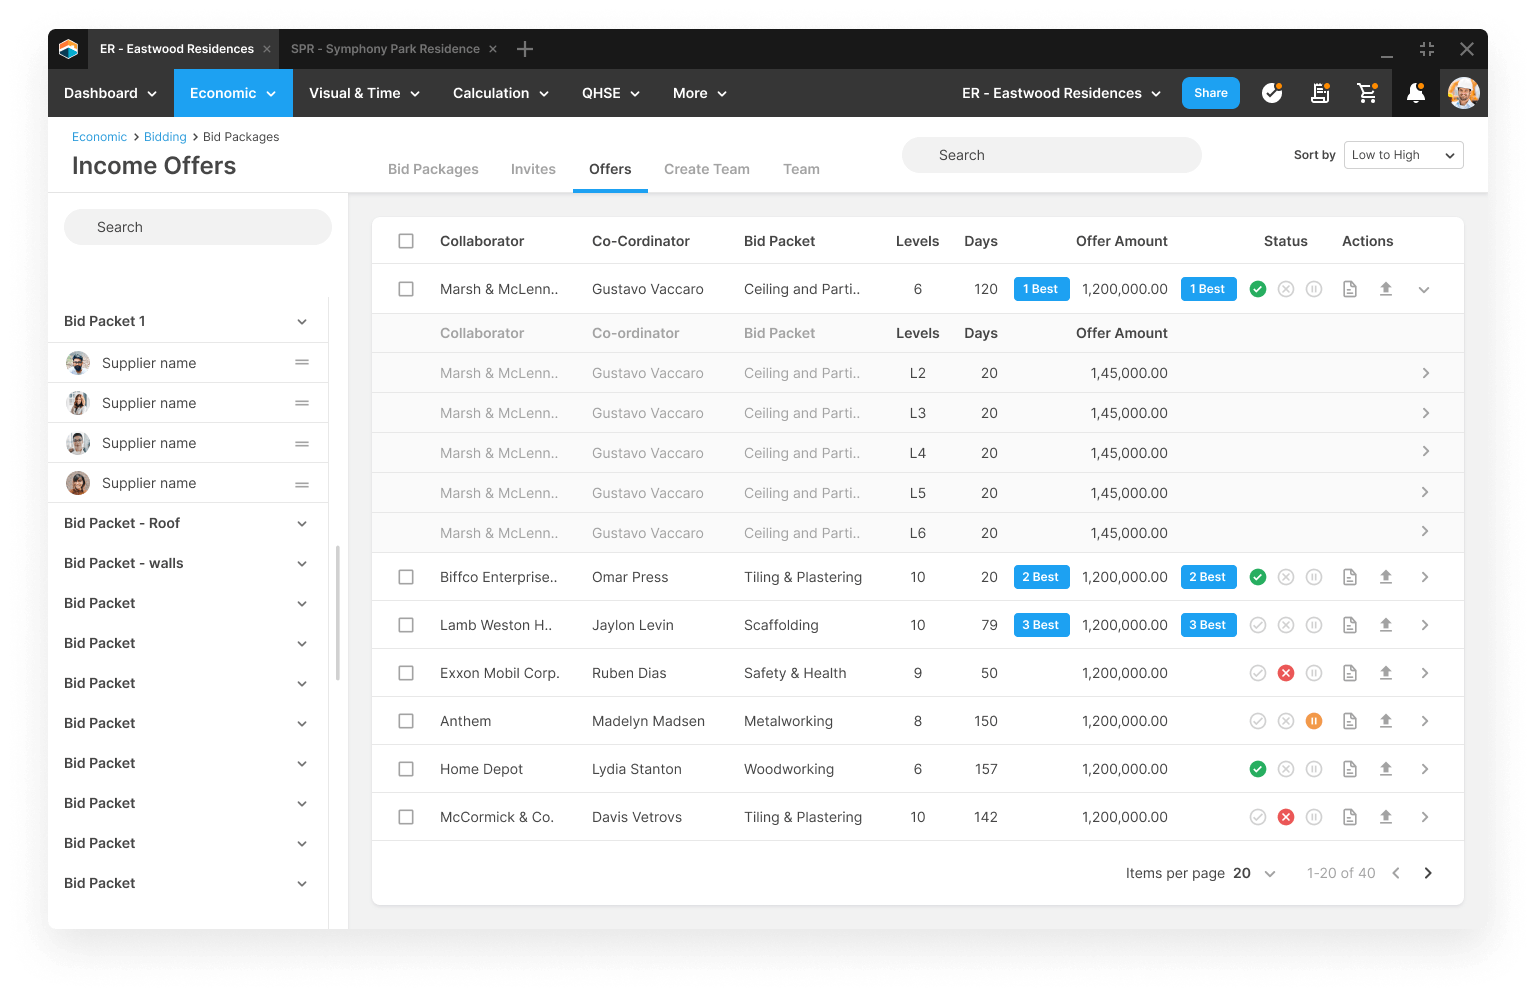Viewport: 1536px width, 996px height.
Task: Open the Visual & Time menu
Action: click(x=364, y=93)
